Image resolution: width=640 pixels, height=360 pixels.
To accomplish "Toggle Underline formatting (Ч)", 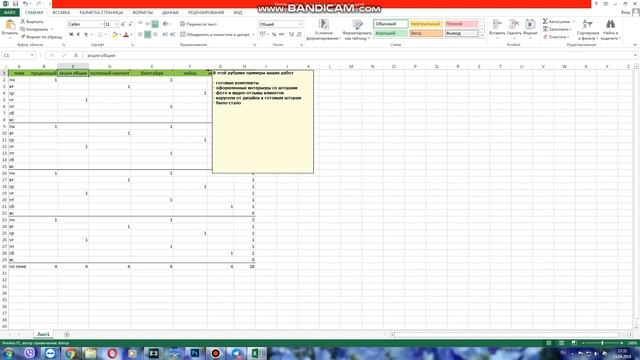I will tap(86, 35).
